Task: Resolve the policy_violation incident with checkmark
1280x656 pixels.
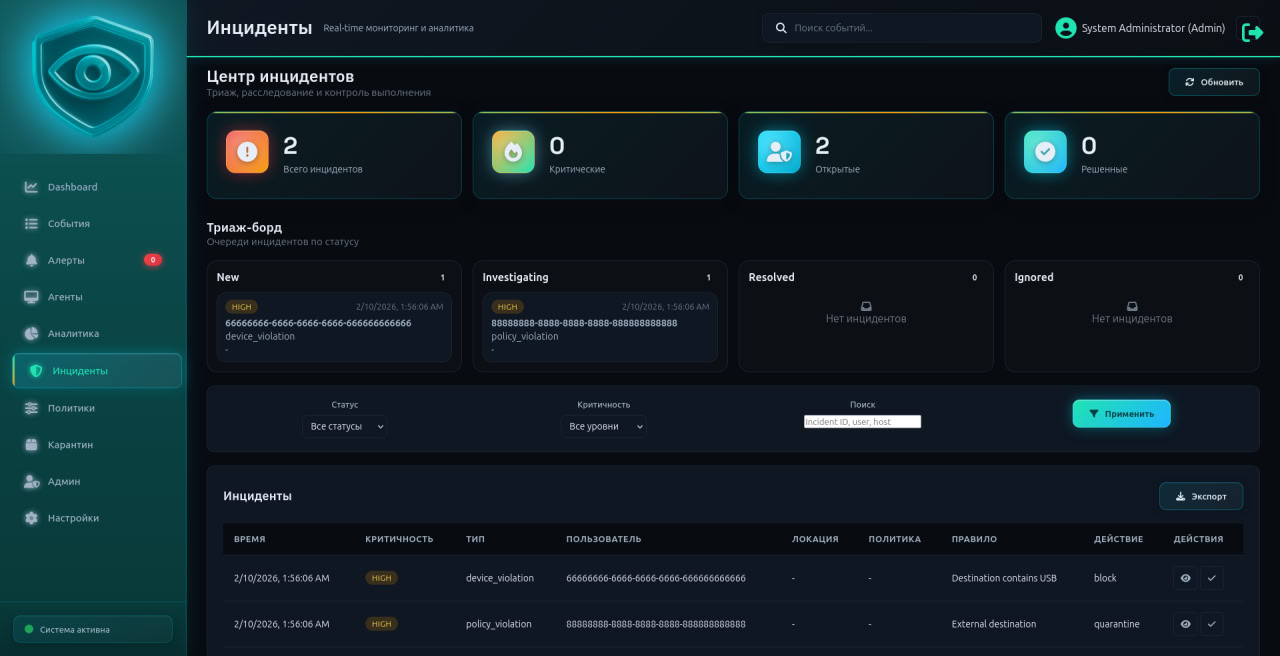Action: click(1212, 624)
